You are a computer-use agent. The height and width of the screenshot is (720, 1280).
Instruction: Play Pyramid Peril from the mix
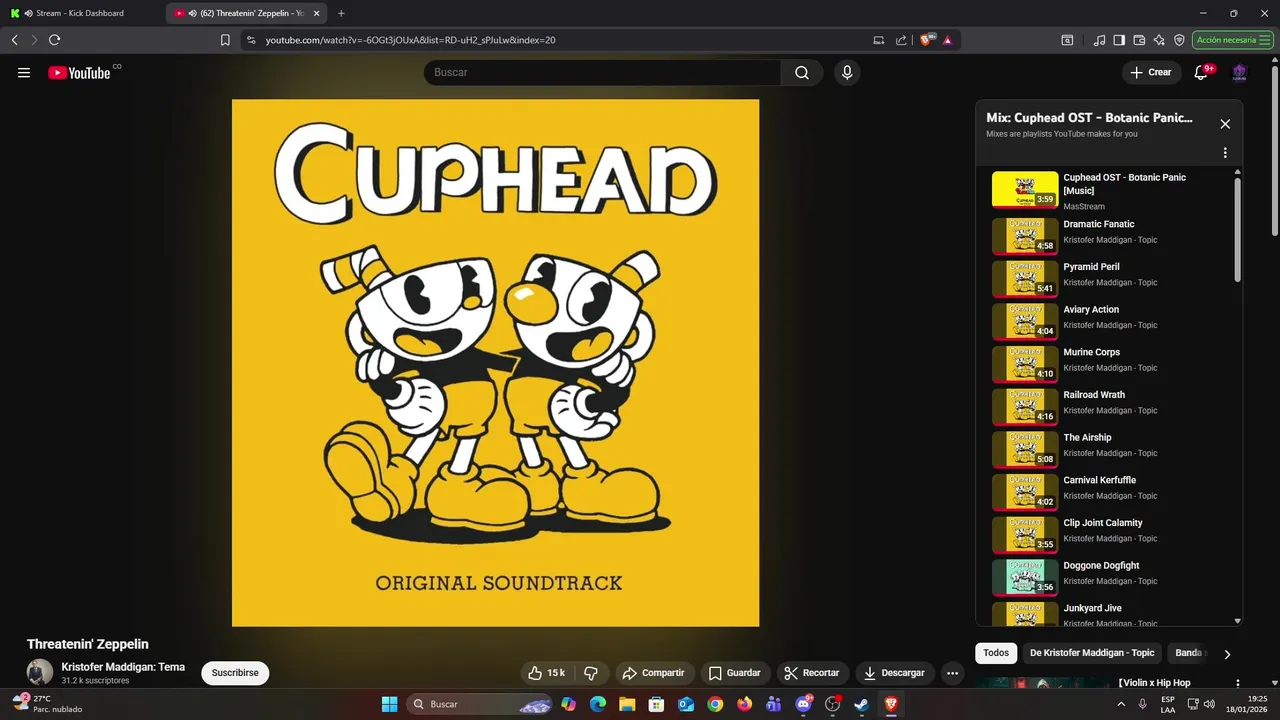coord(1111,279)
